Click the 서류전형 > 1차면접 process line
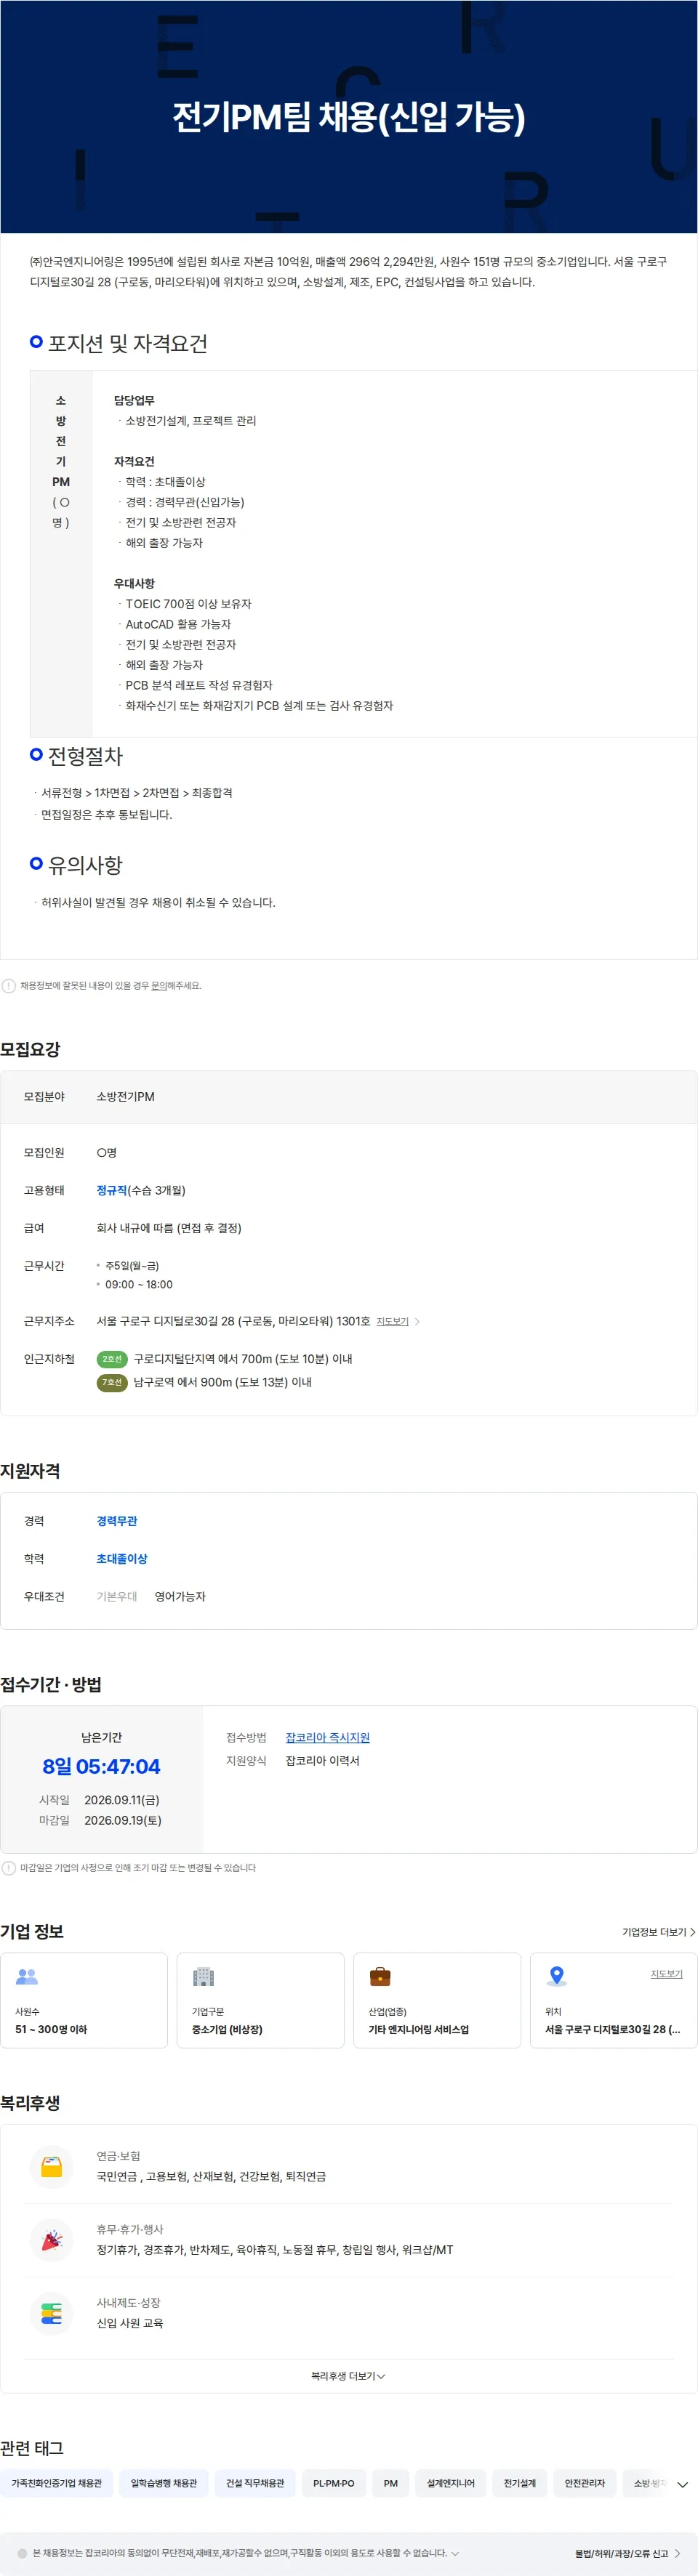698x2576 pixels. click(x=137, y=793)
